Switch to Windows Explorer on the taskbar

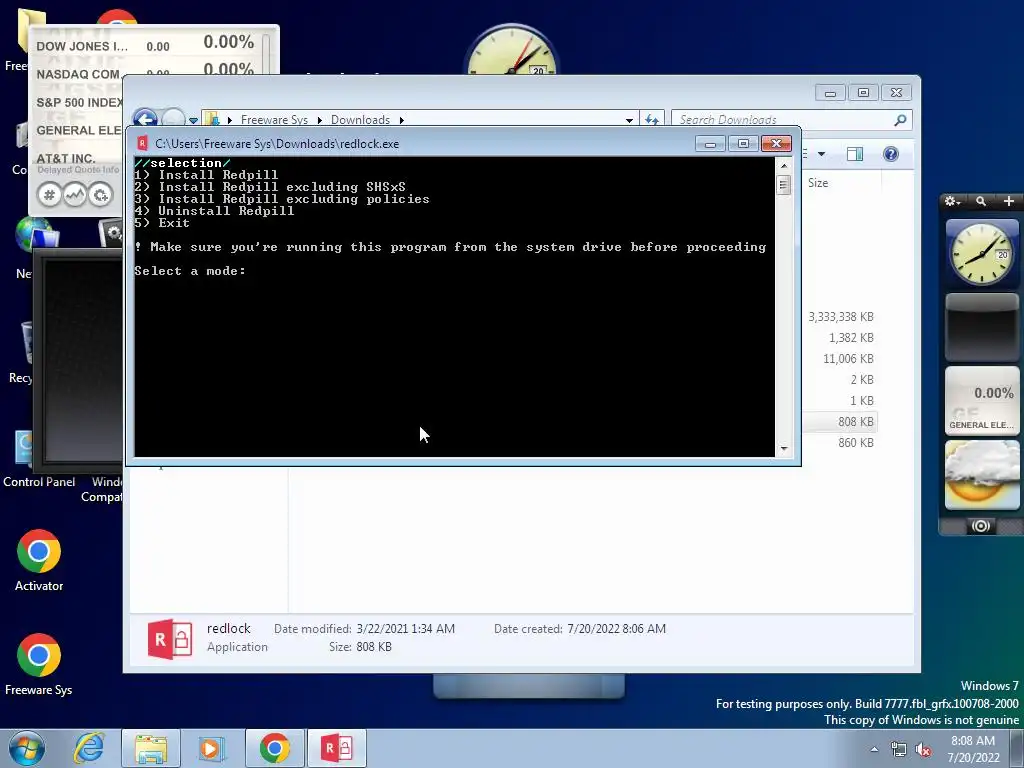[x=151, y=748]
